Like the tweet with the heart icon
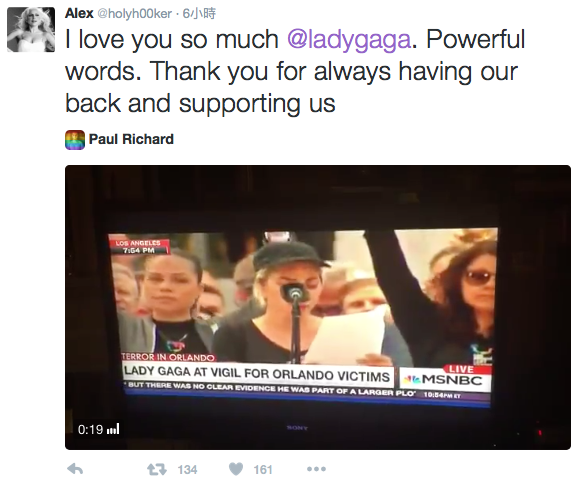This screenshot has width=580, height=482. click(236, 469)
